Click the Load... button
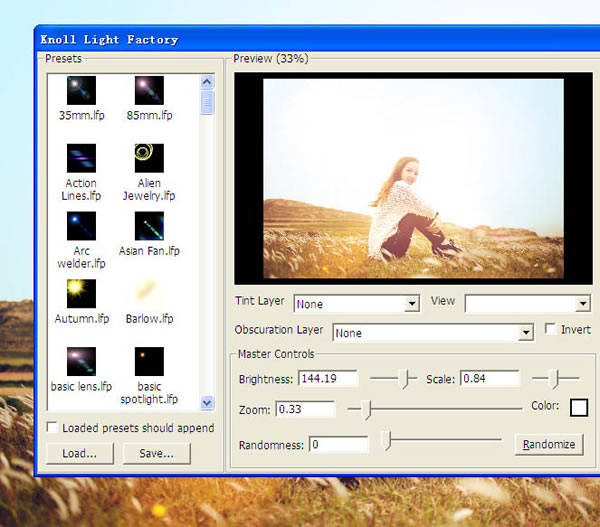The image size is (600, 527). tap(78, 453)
